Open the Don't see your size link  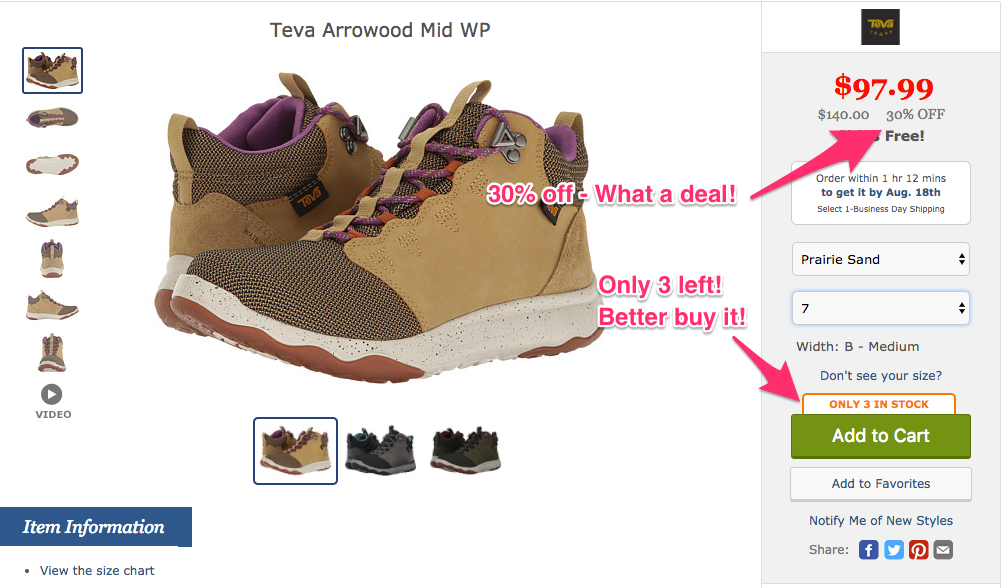[x=881, y=376]
